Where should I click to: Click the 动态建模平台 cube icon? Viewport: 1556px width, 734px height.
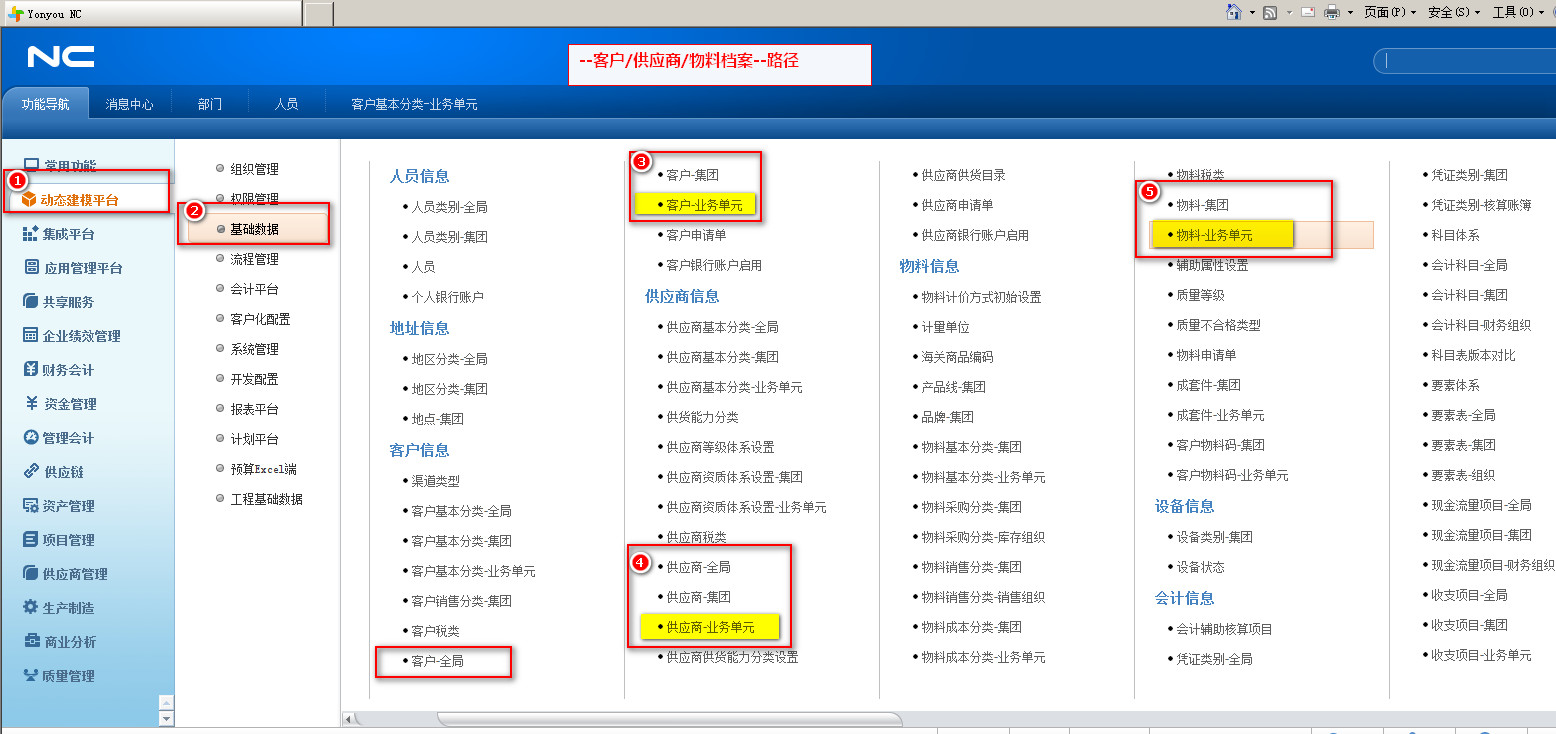(28, 200)
